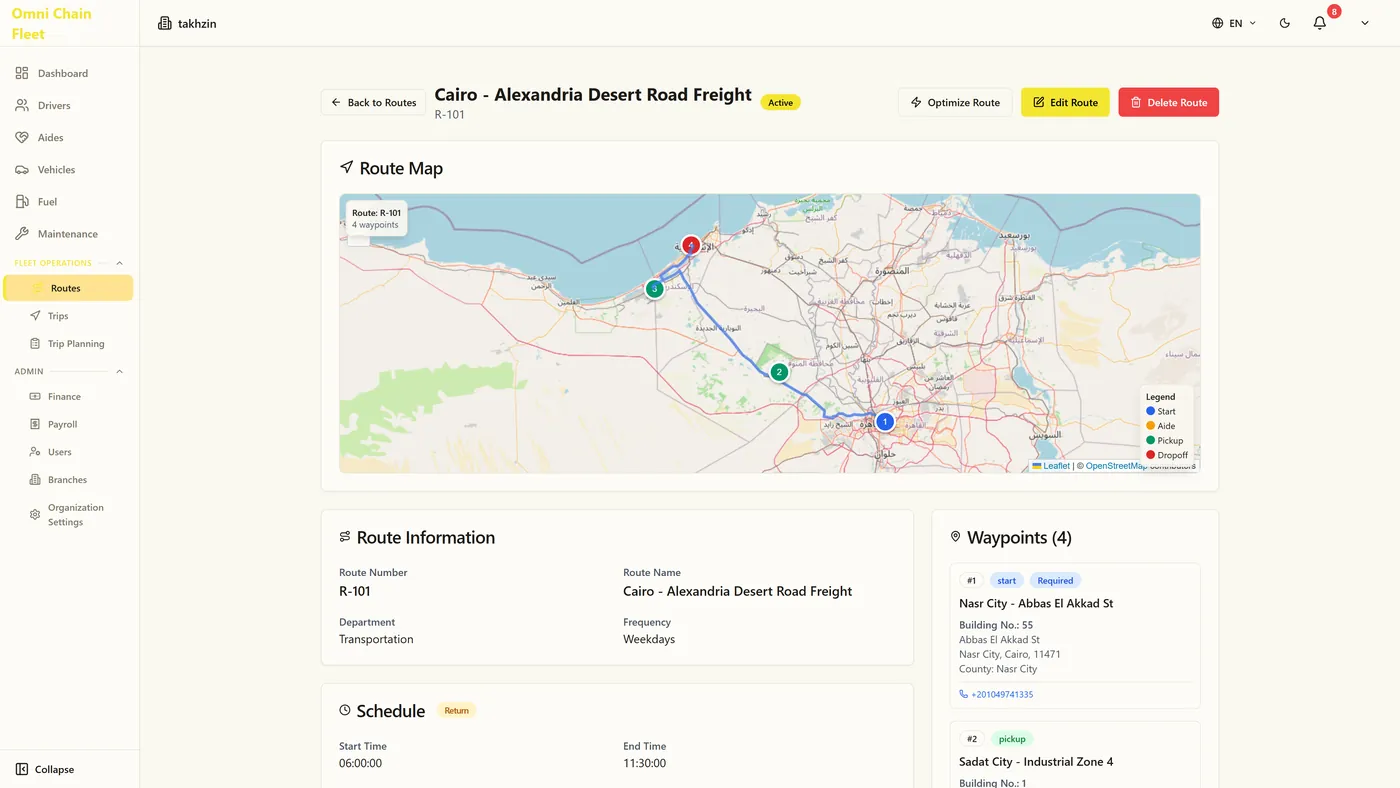Open the Fuel pump icon
This screenshot has height=788, width=1400.
click(22, 201)
